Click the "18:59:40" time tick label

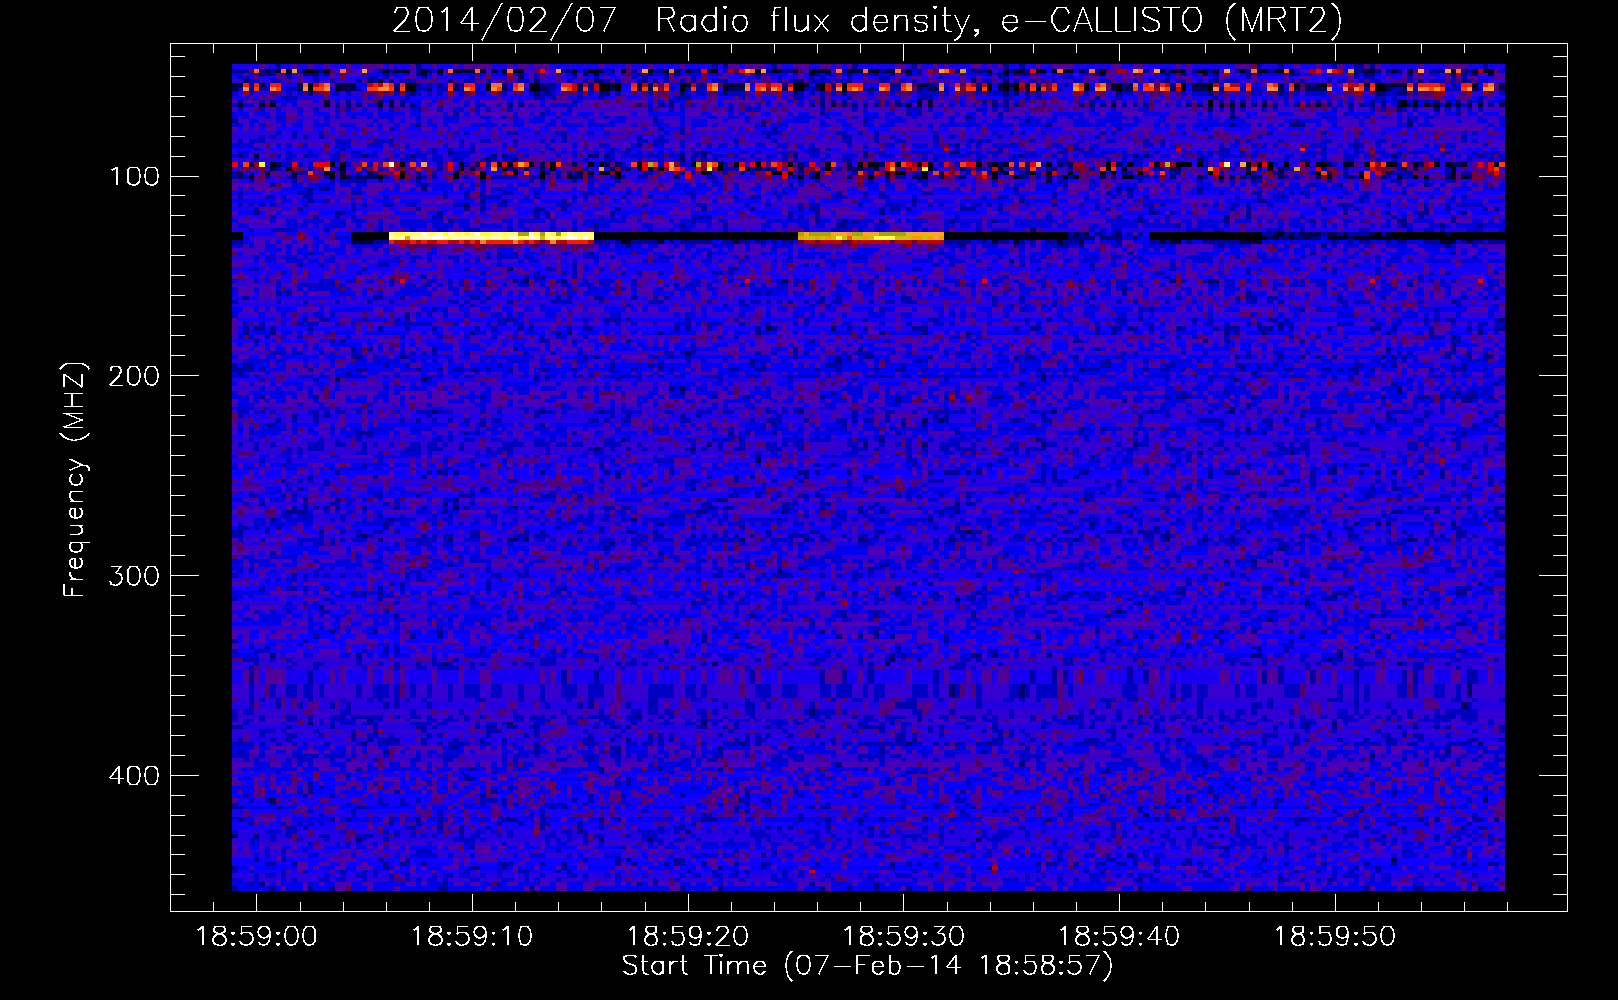coord(1119,937)
